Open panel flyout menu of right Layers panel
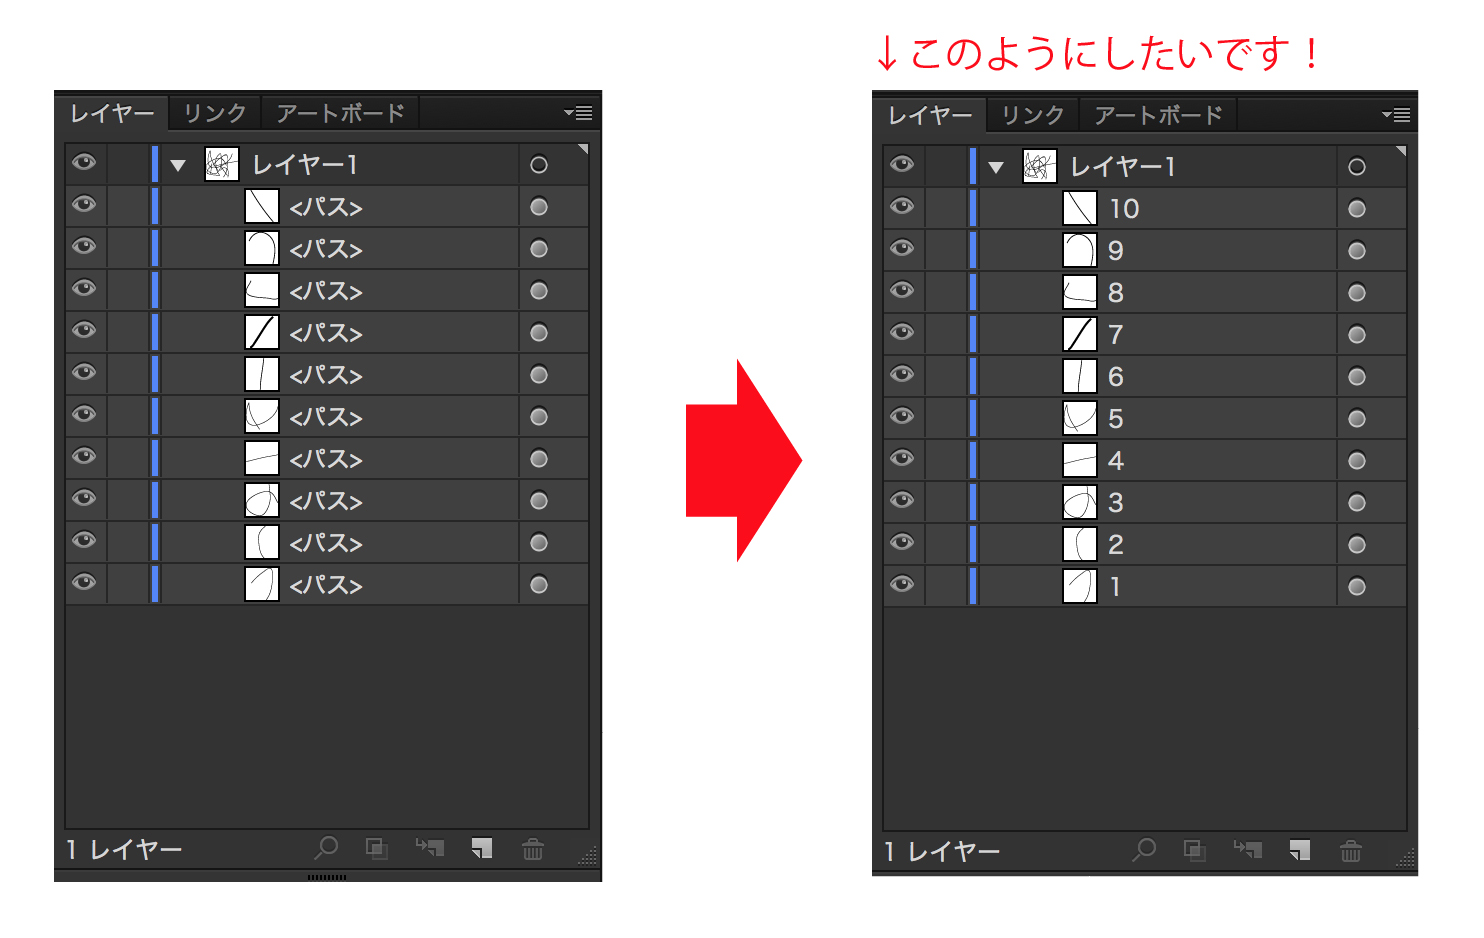The image size is (1484, 938). click(x=1396, y=115)
